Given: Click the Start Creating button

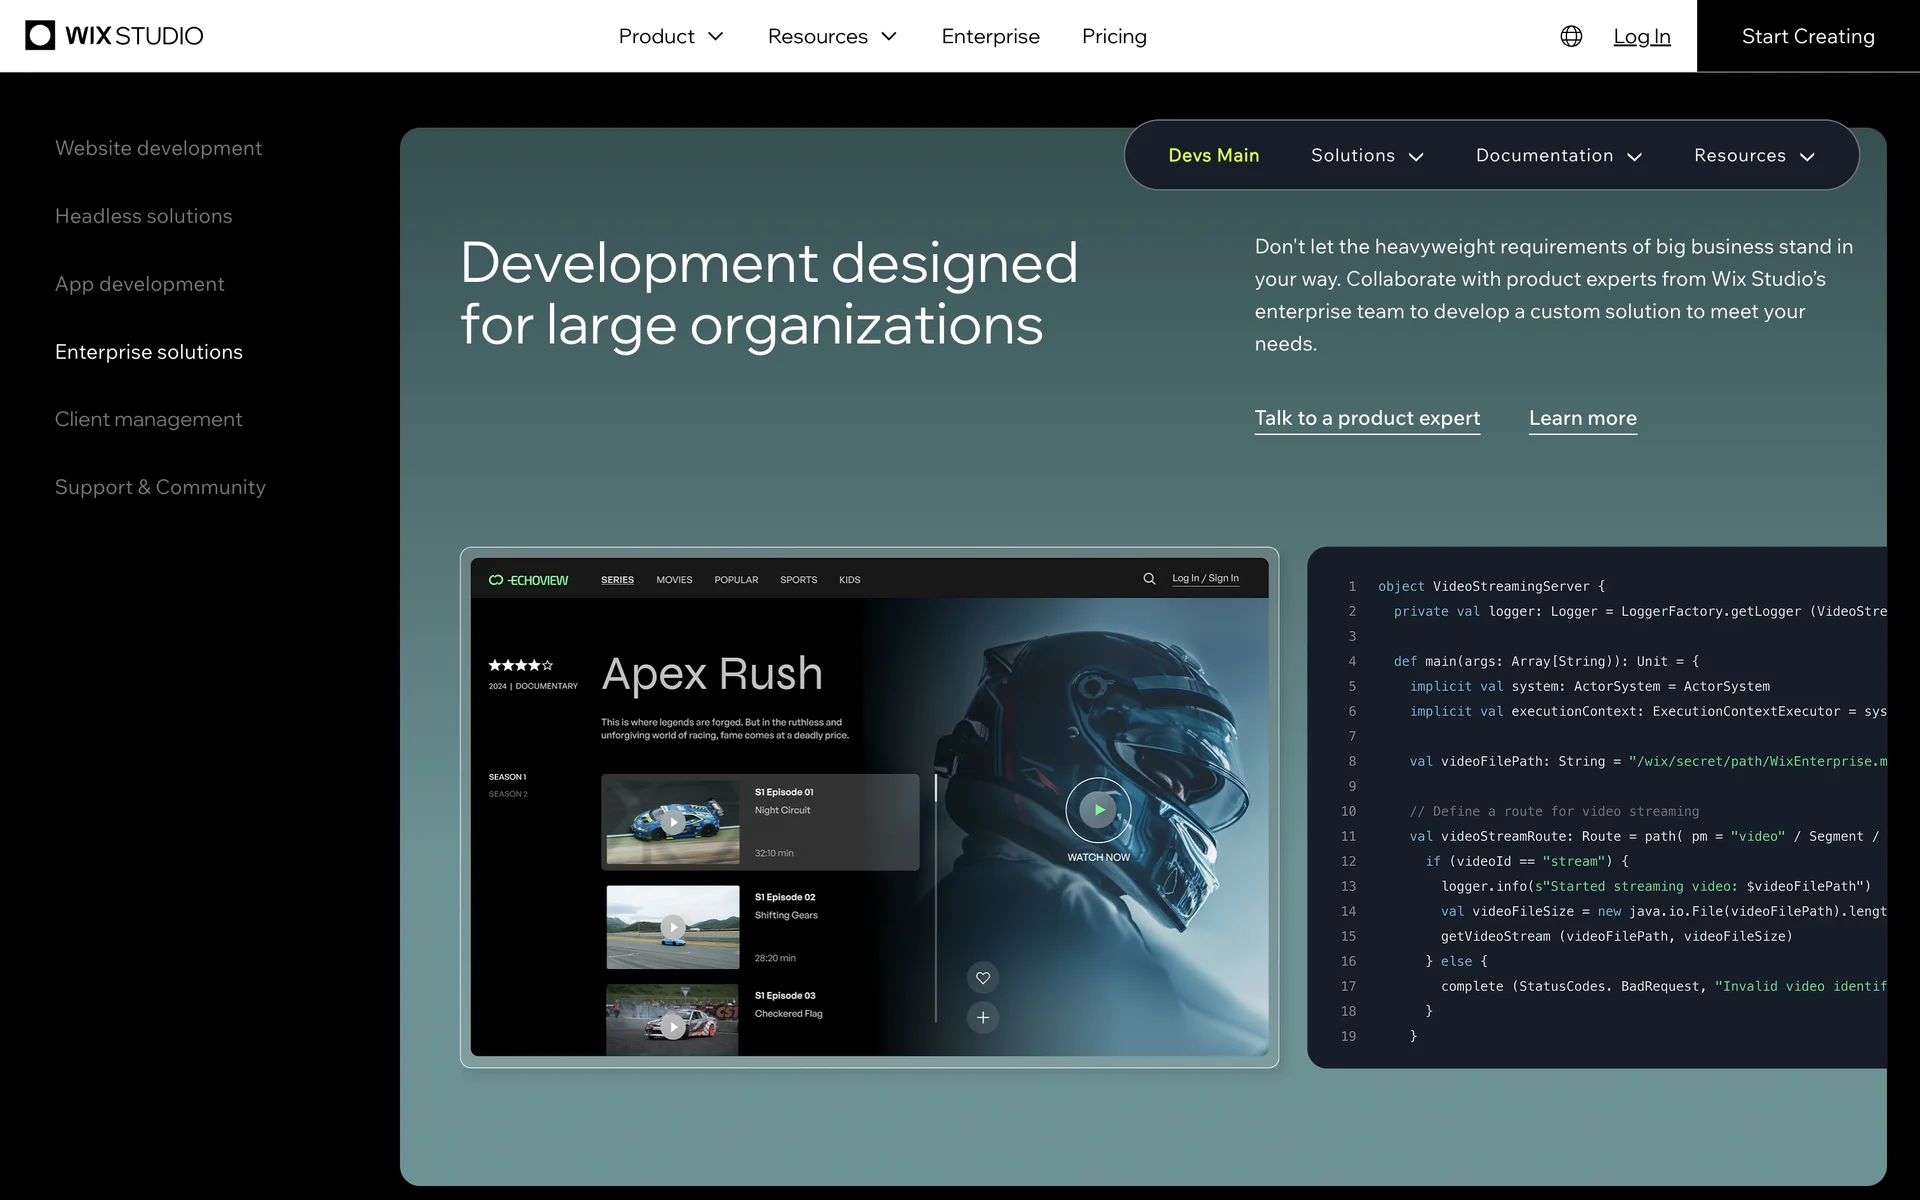Looking at the screenshot, I should 1807,36.
